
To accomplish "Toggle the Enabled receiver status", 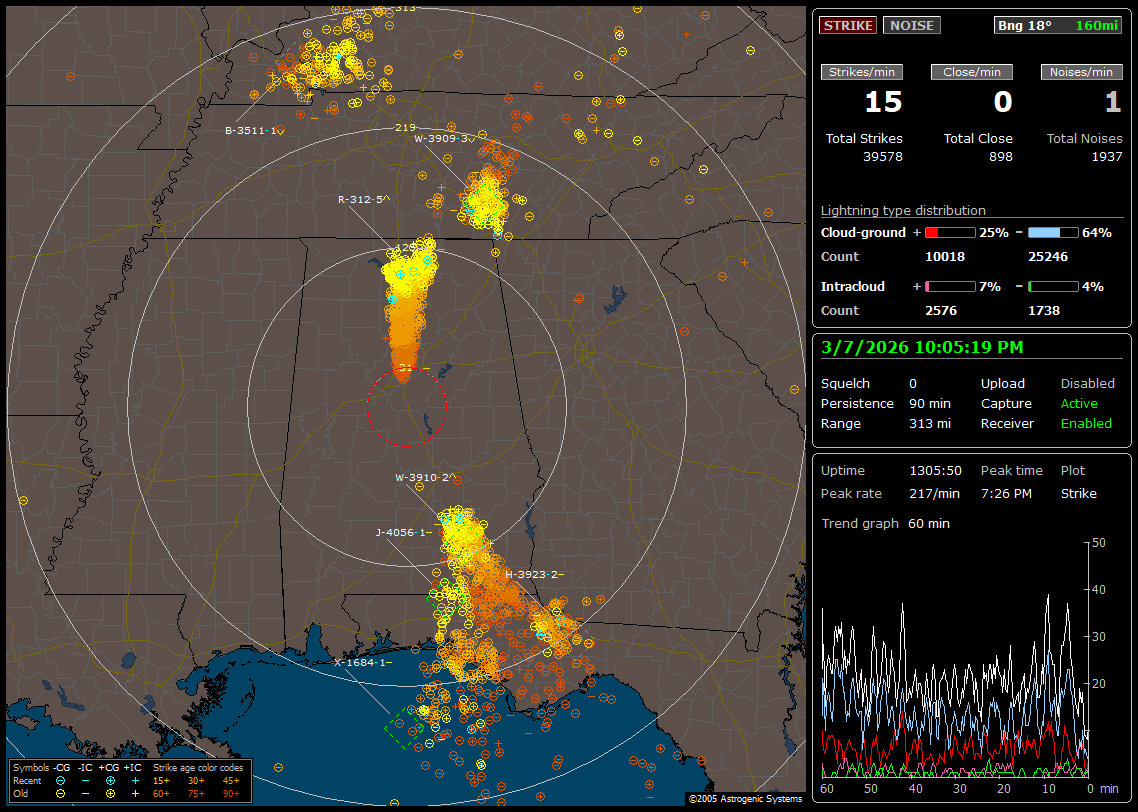I will pos(1086,423).
